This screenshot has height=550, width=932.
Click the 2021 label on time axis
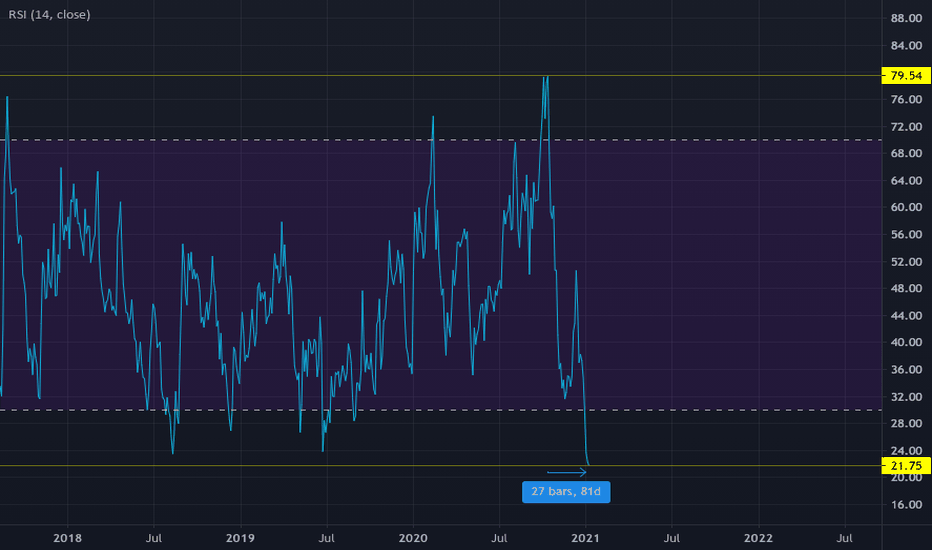(x=585, y=538)
